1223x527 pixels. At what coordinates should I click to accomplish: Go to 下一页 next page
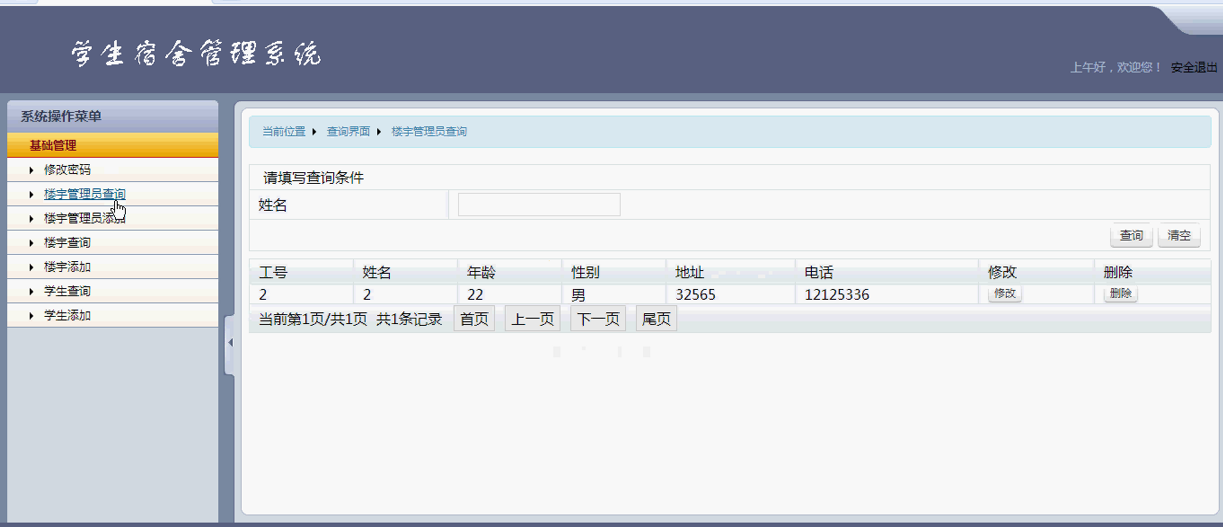598,319
